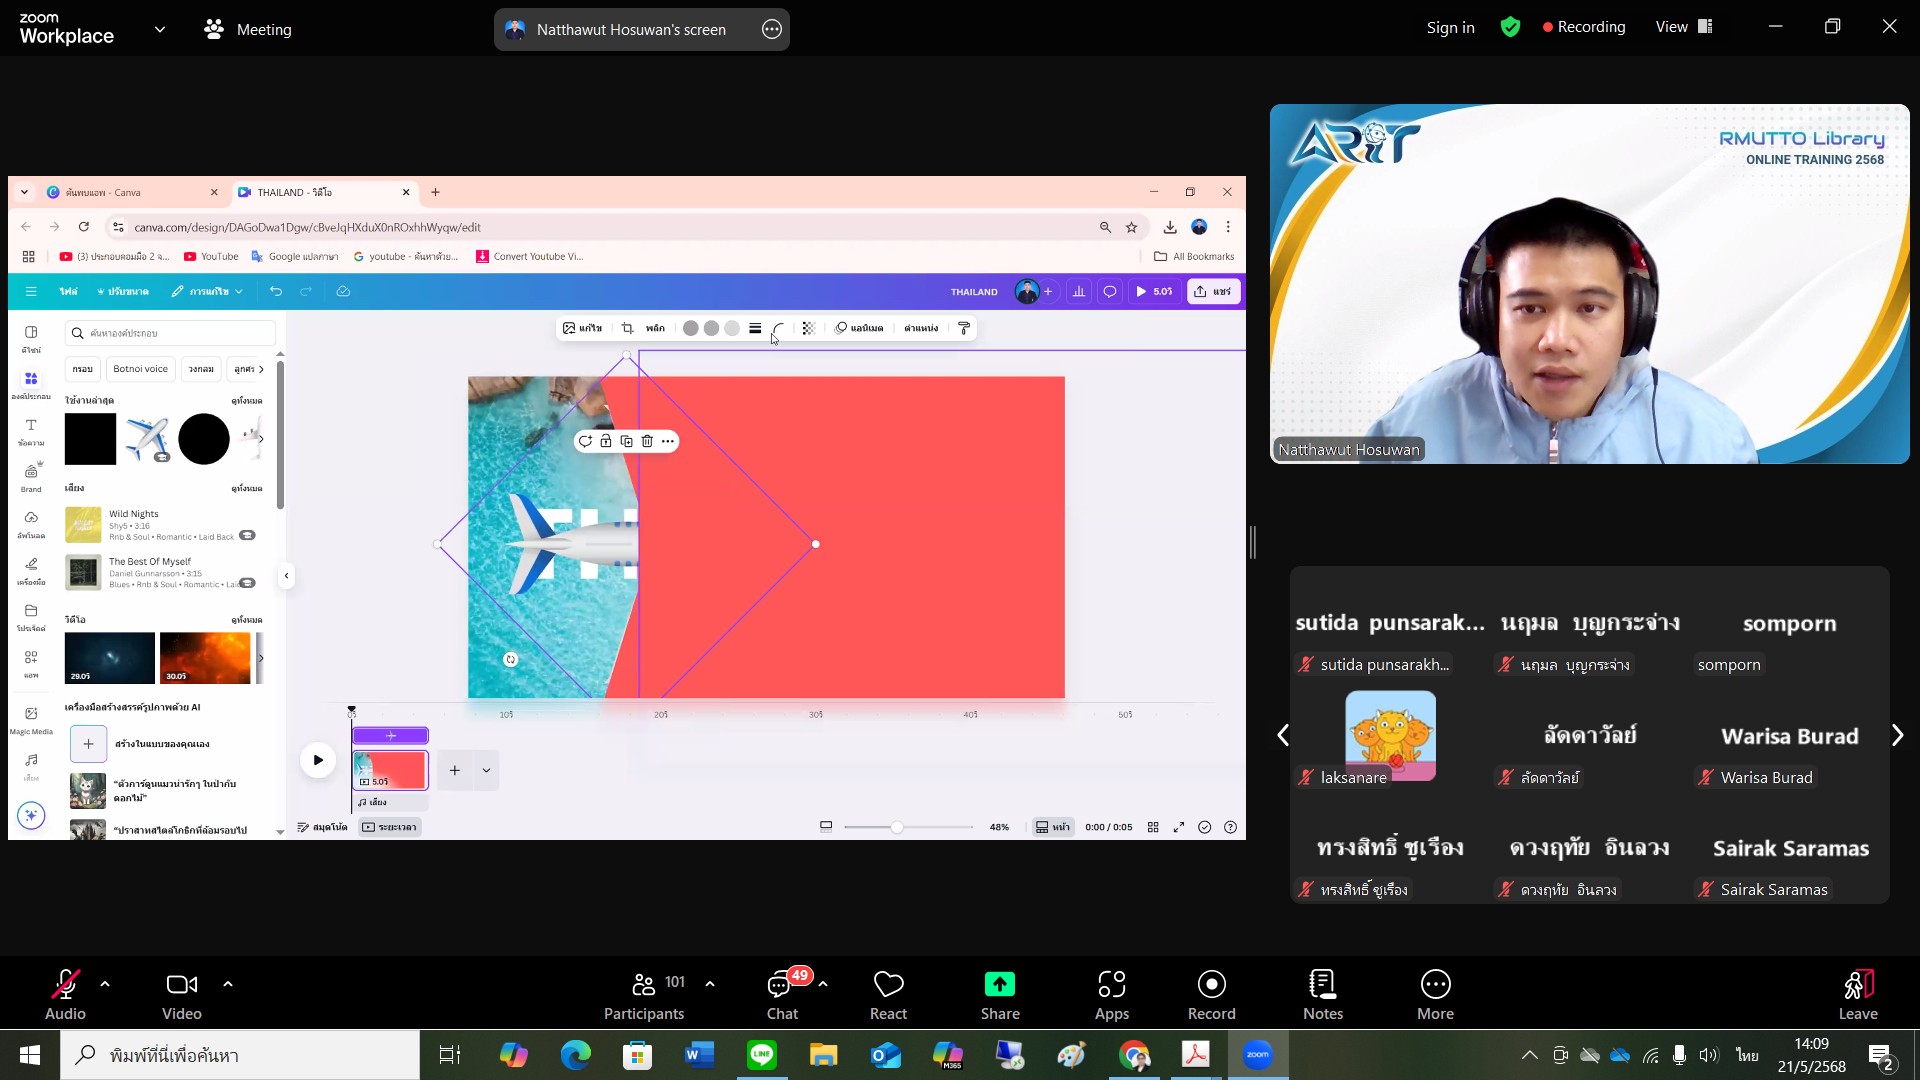
Task: Open the Uploads panel in Canva sidebar
Action: click(x=31, y=524)
